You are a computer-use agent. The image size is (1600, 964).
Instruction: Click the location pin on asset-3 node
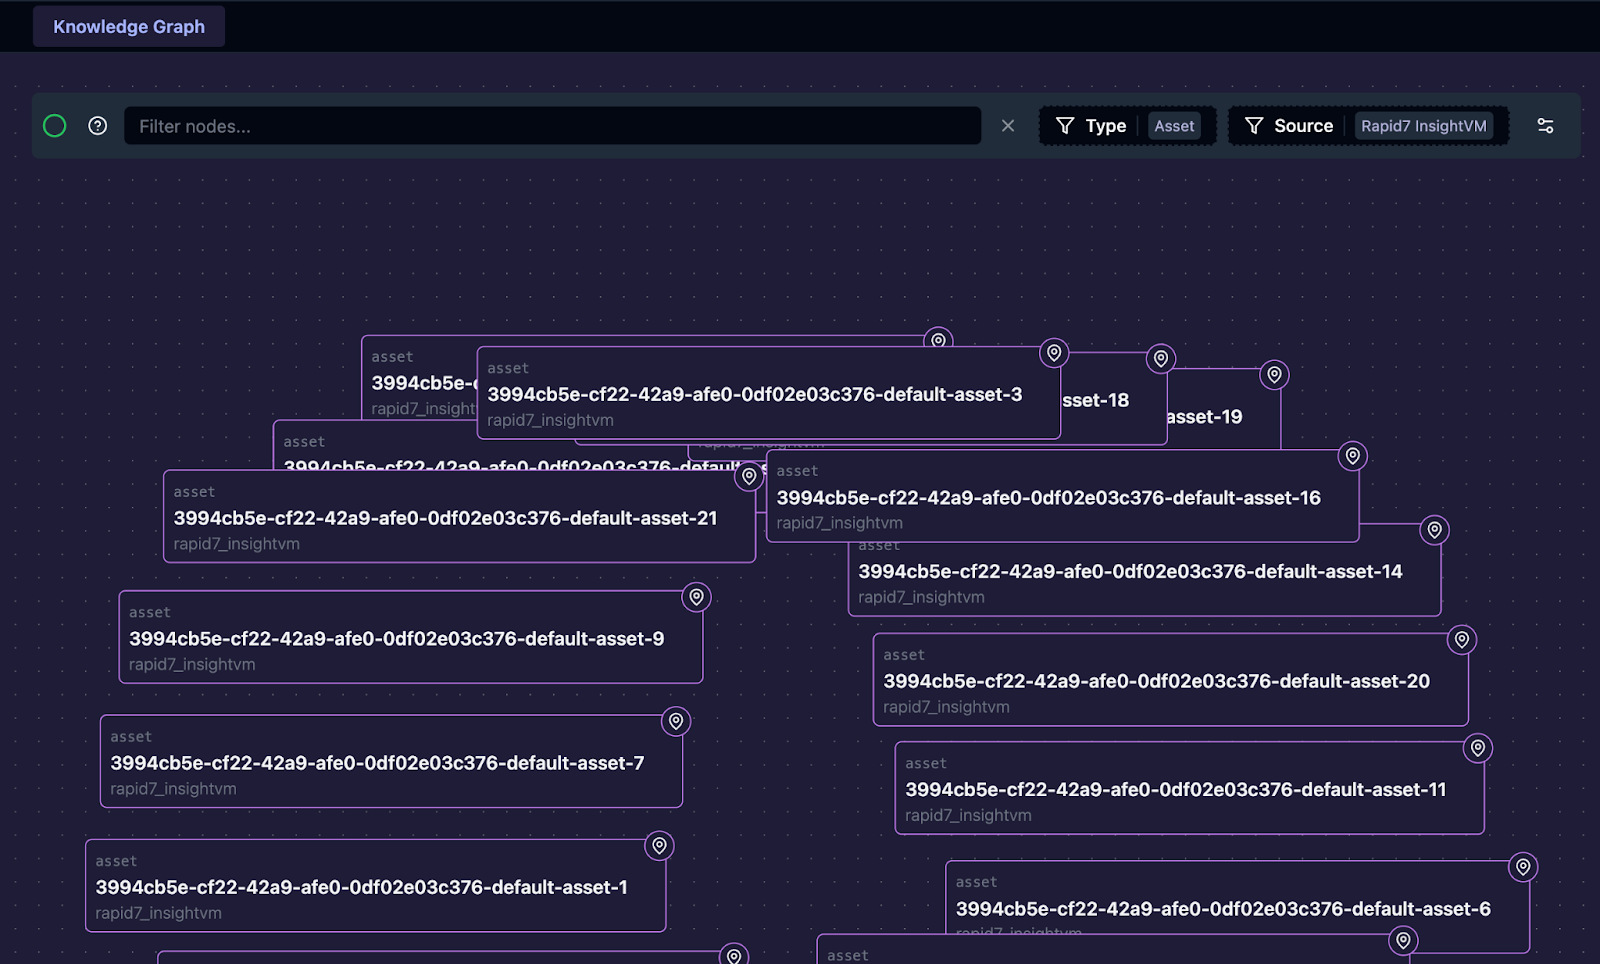(x=1056, y=352)
